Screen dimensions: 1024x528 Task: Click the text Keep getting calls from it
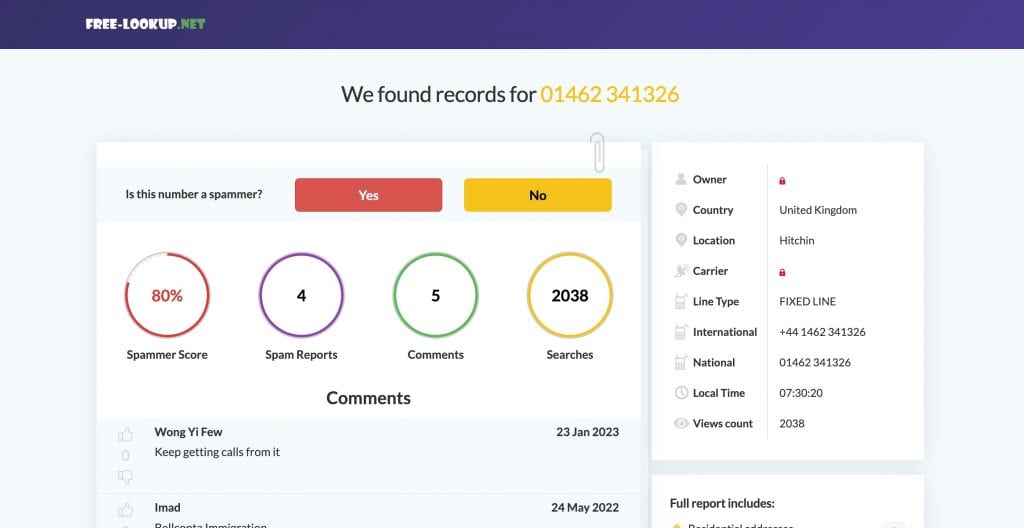pos(217,452)
